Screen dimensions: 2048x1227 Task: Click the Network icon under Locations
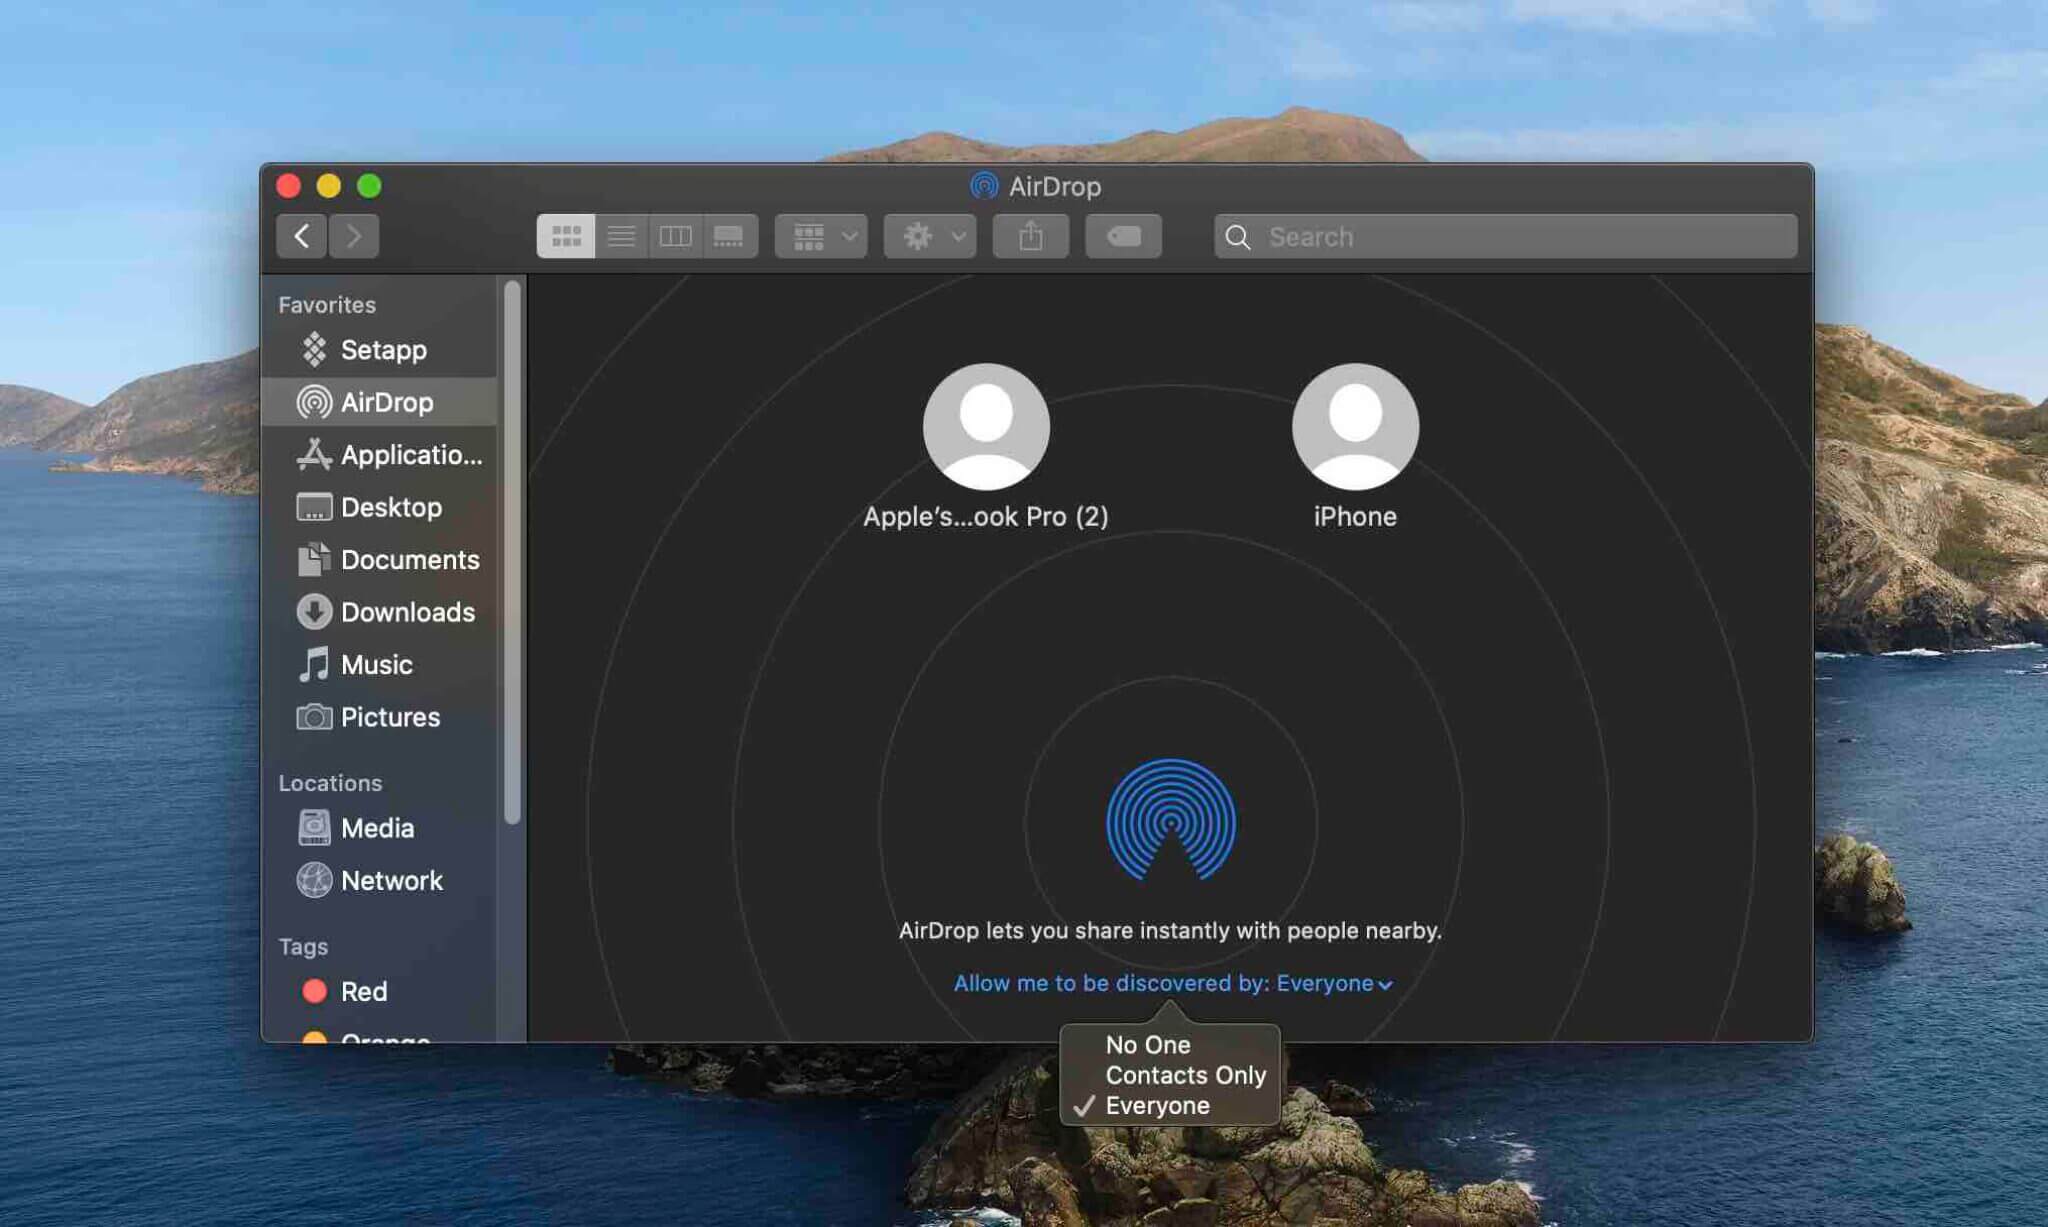click(x=314, y=879)
